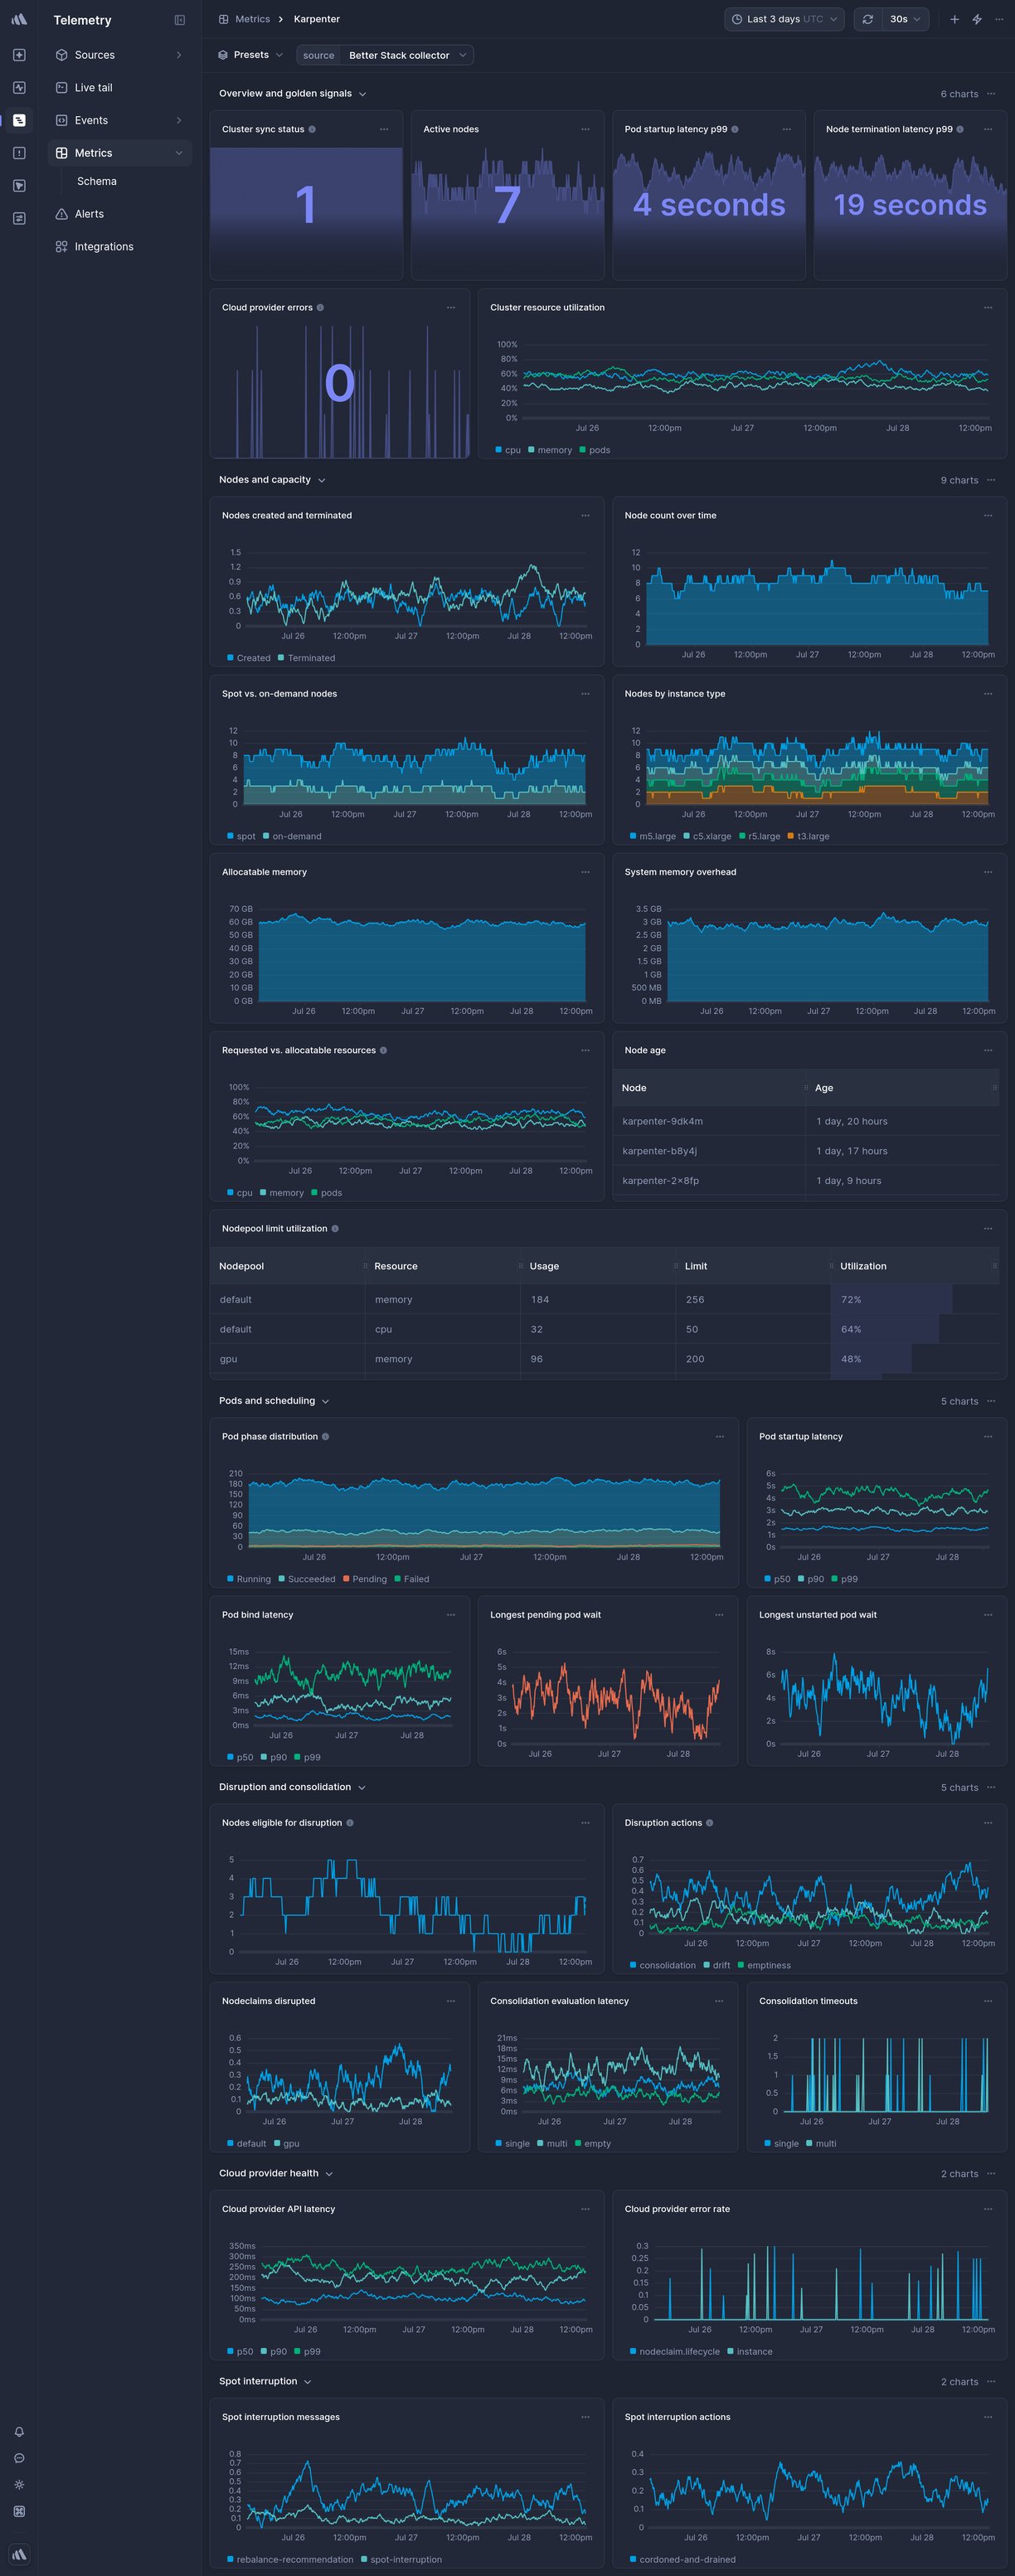Image resolution: width=1015 pixels, height=2576 pixels.
Task: Click the Karpenter breadcrumb title
Action: 317,19
